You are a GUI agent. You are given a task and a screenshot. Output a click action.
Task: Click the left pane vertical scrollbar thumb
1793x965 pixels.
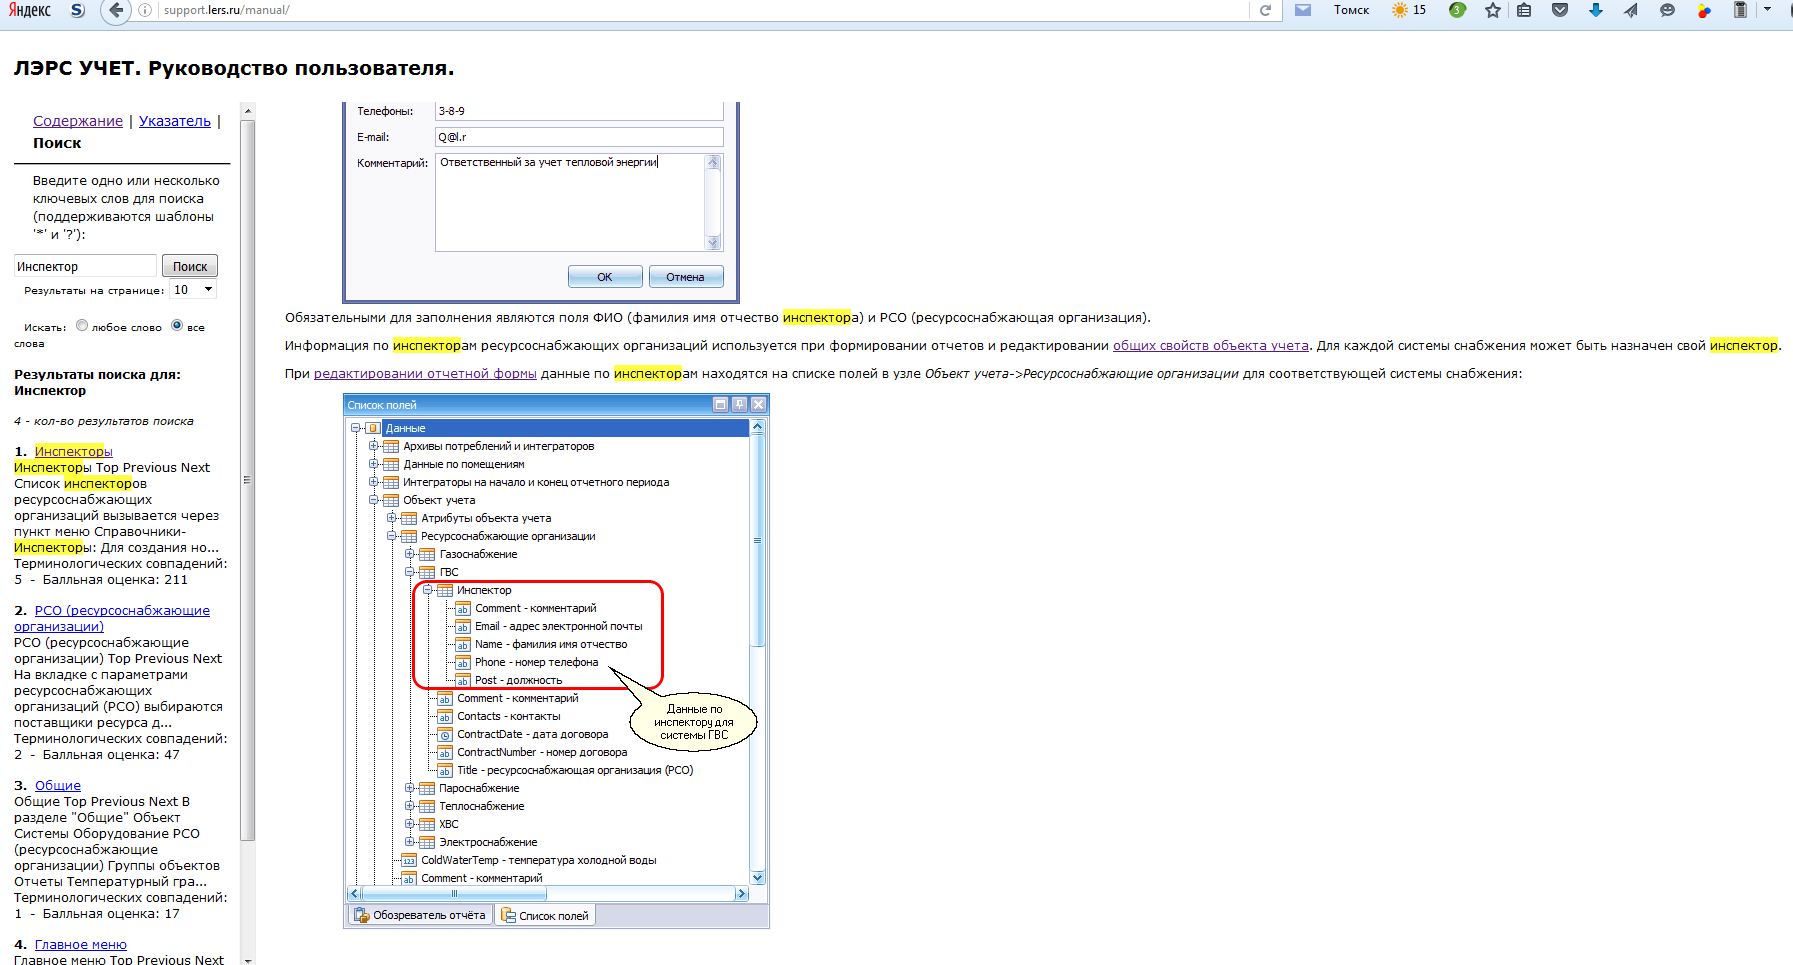point(247,480)
